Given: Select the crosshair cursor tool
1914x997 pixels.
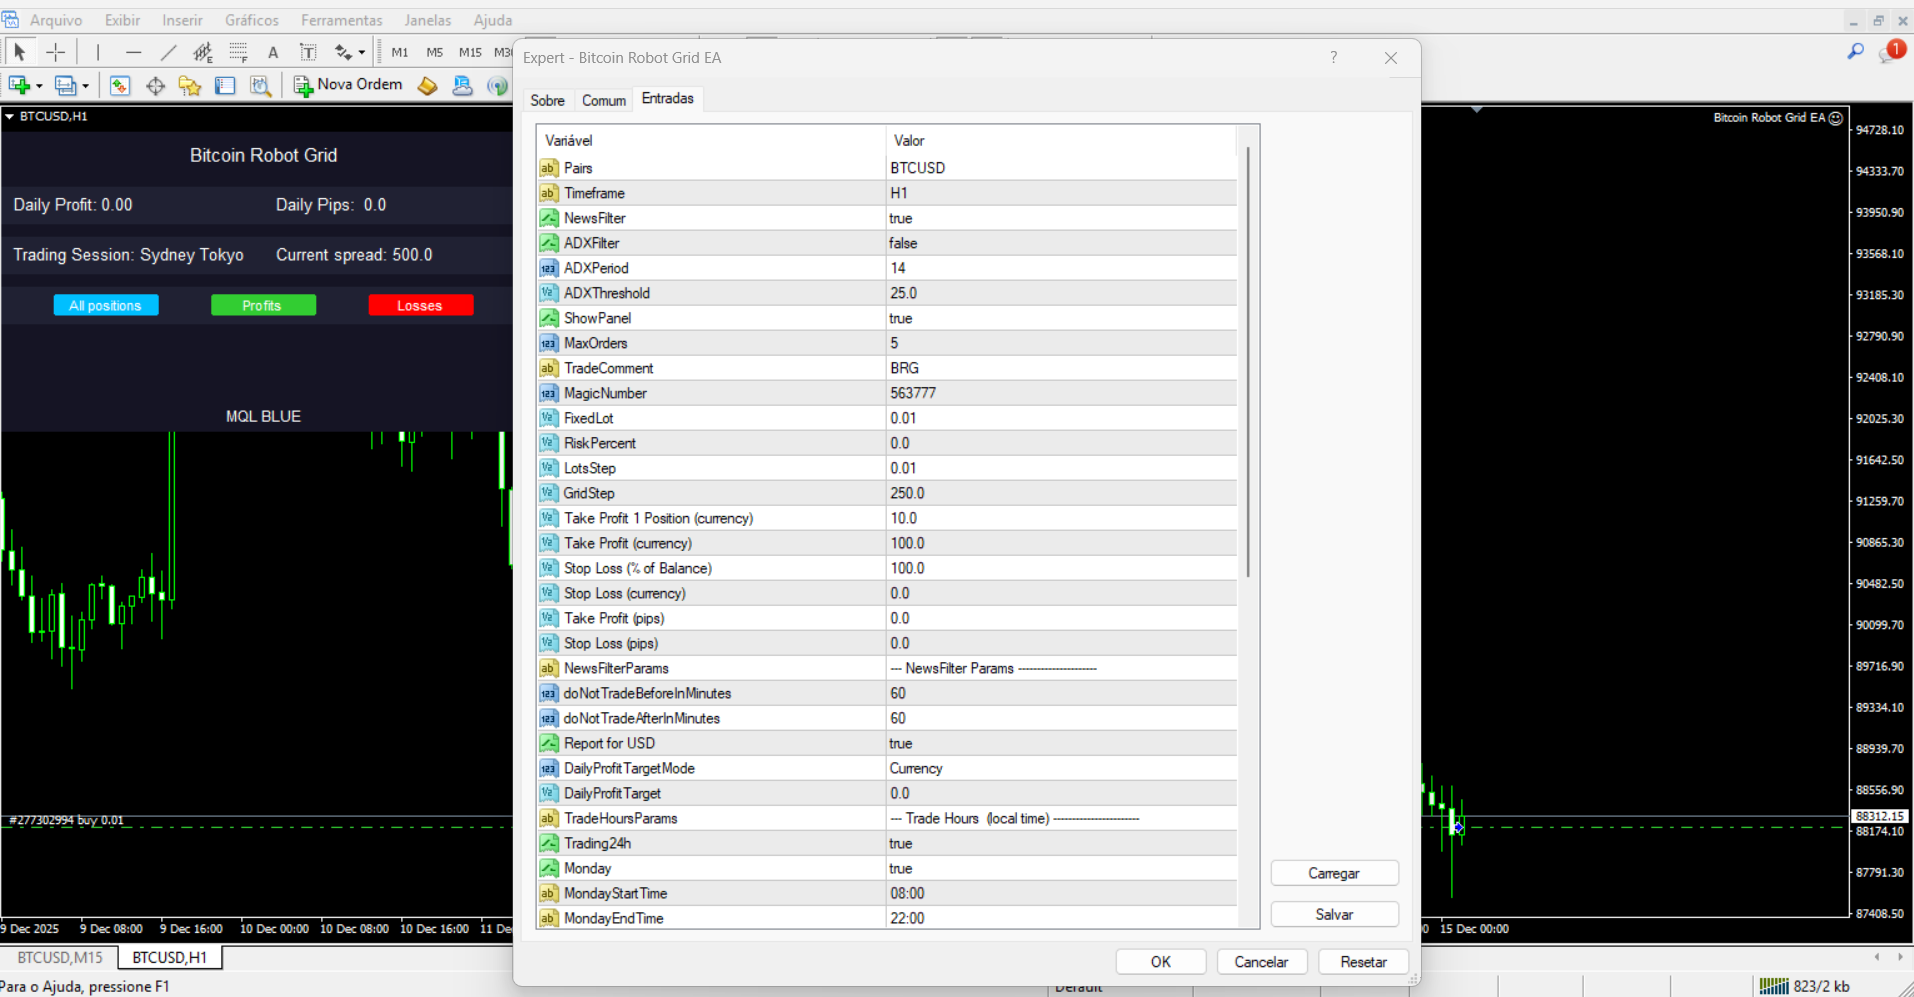Looking at the screenshot, I should 56,52.
